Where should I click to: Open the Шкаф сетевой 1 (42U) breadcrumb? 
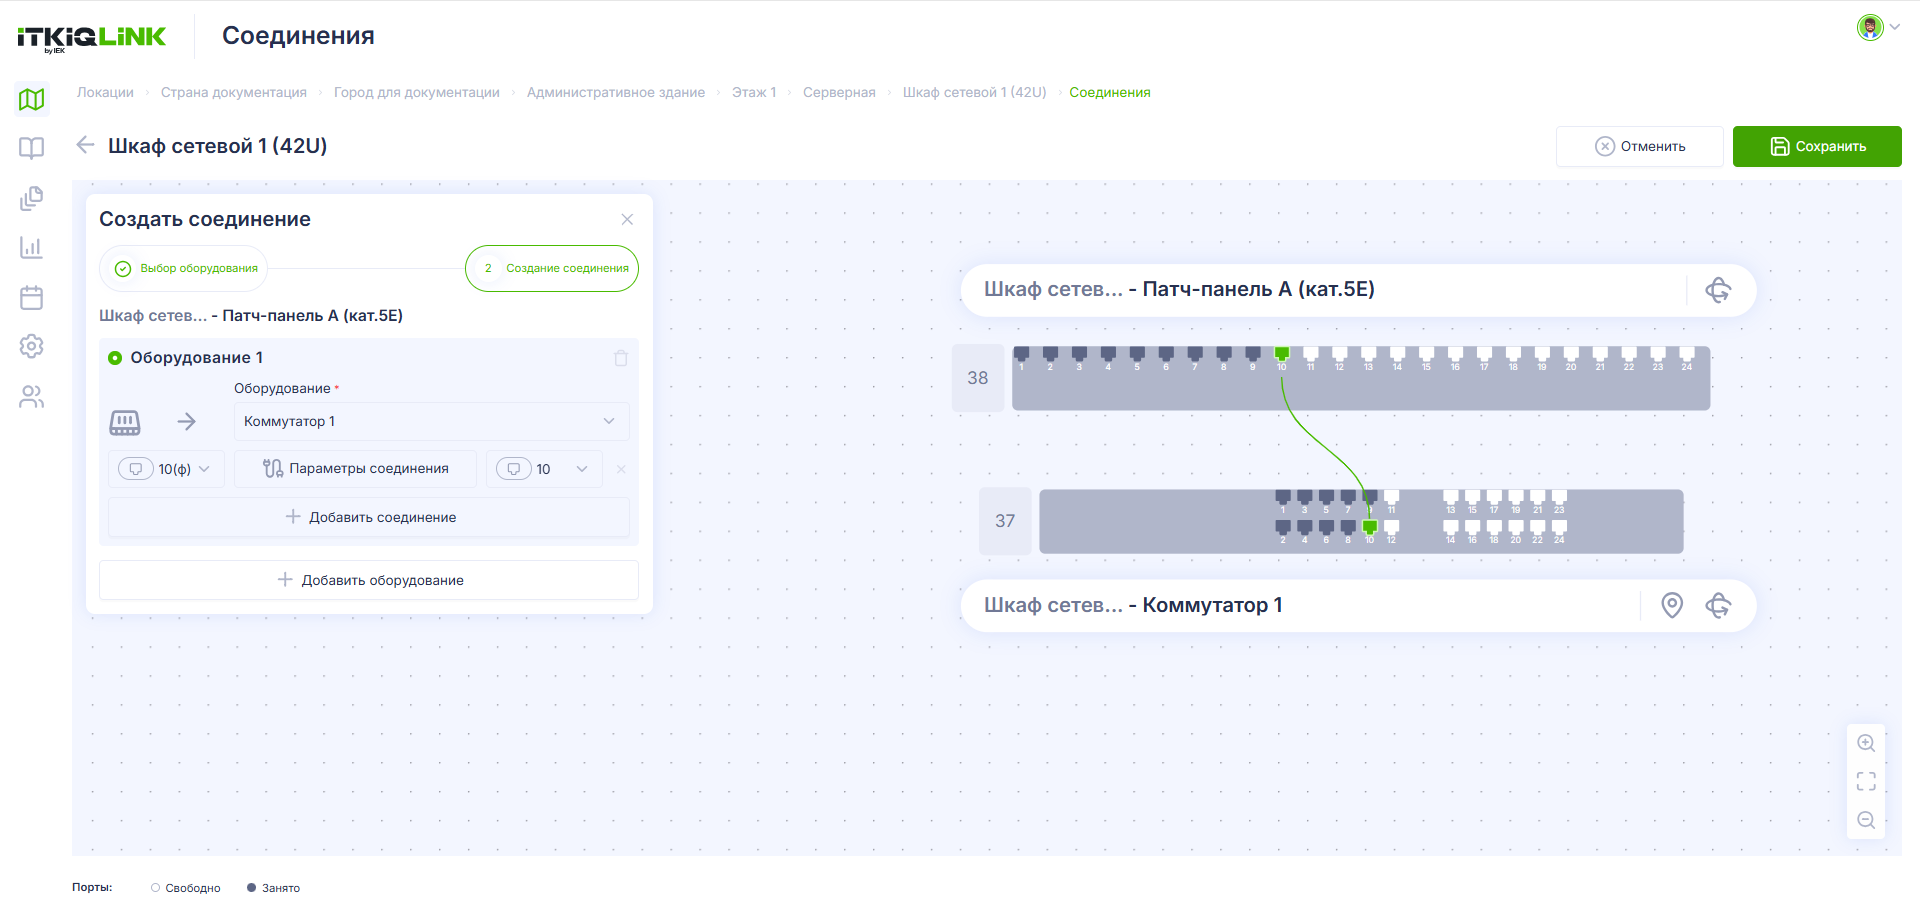[975, 92]
